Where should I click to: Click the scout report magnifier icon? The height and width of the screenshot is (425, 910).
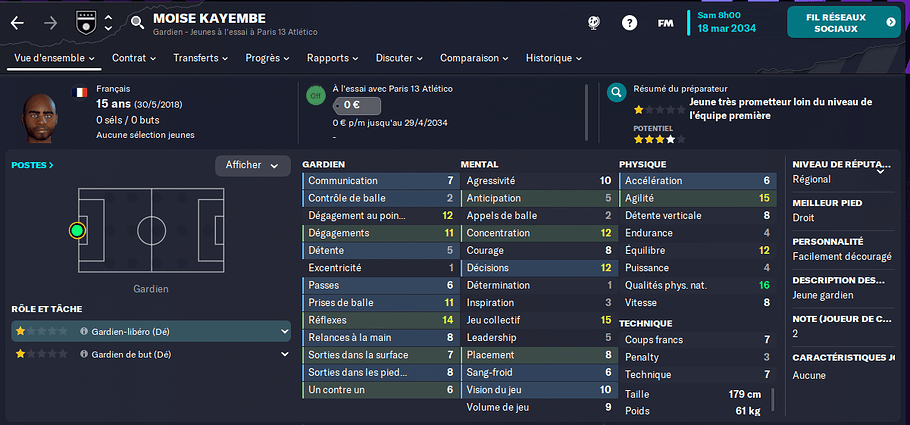coord(616,92)
